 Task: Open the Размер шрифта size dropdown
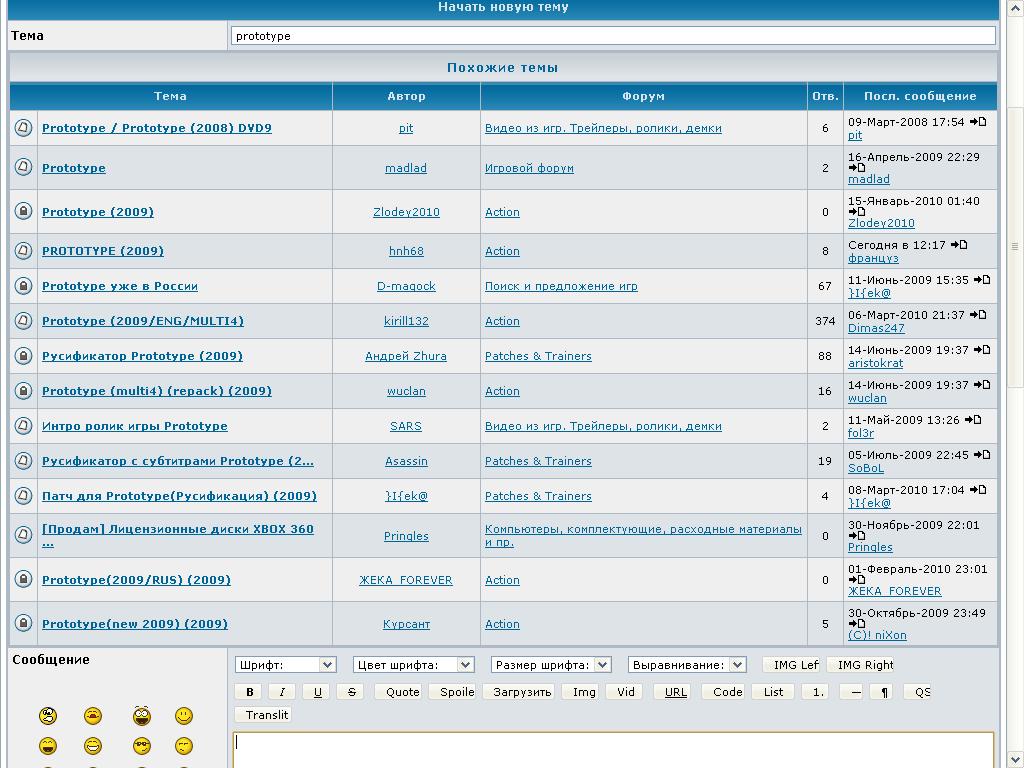(x=551, y=665)
